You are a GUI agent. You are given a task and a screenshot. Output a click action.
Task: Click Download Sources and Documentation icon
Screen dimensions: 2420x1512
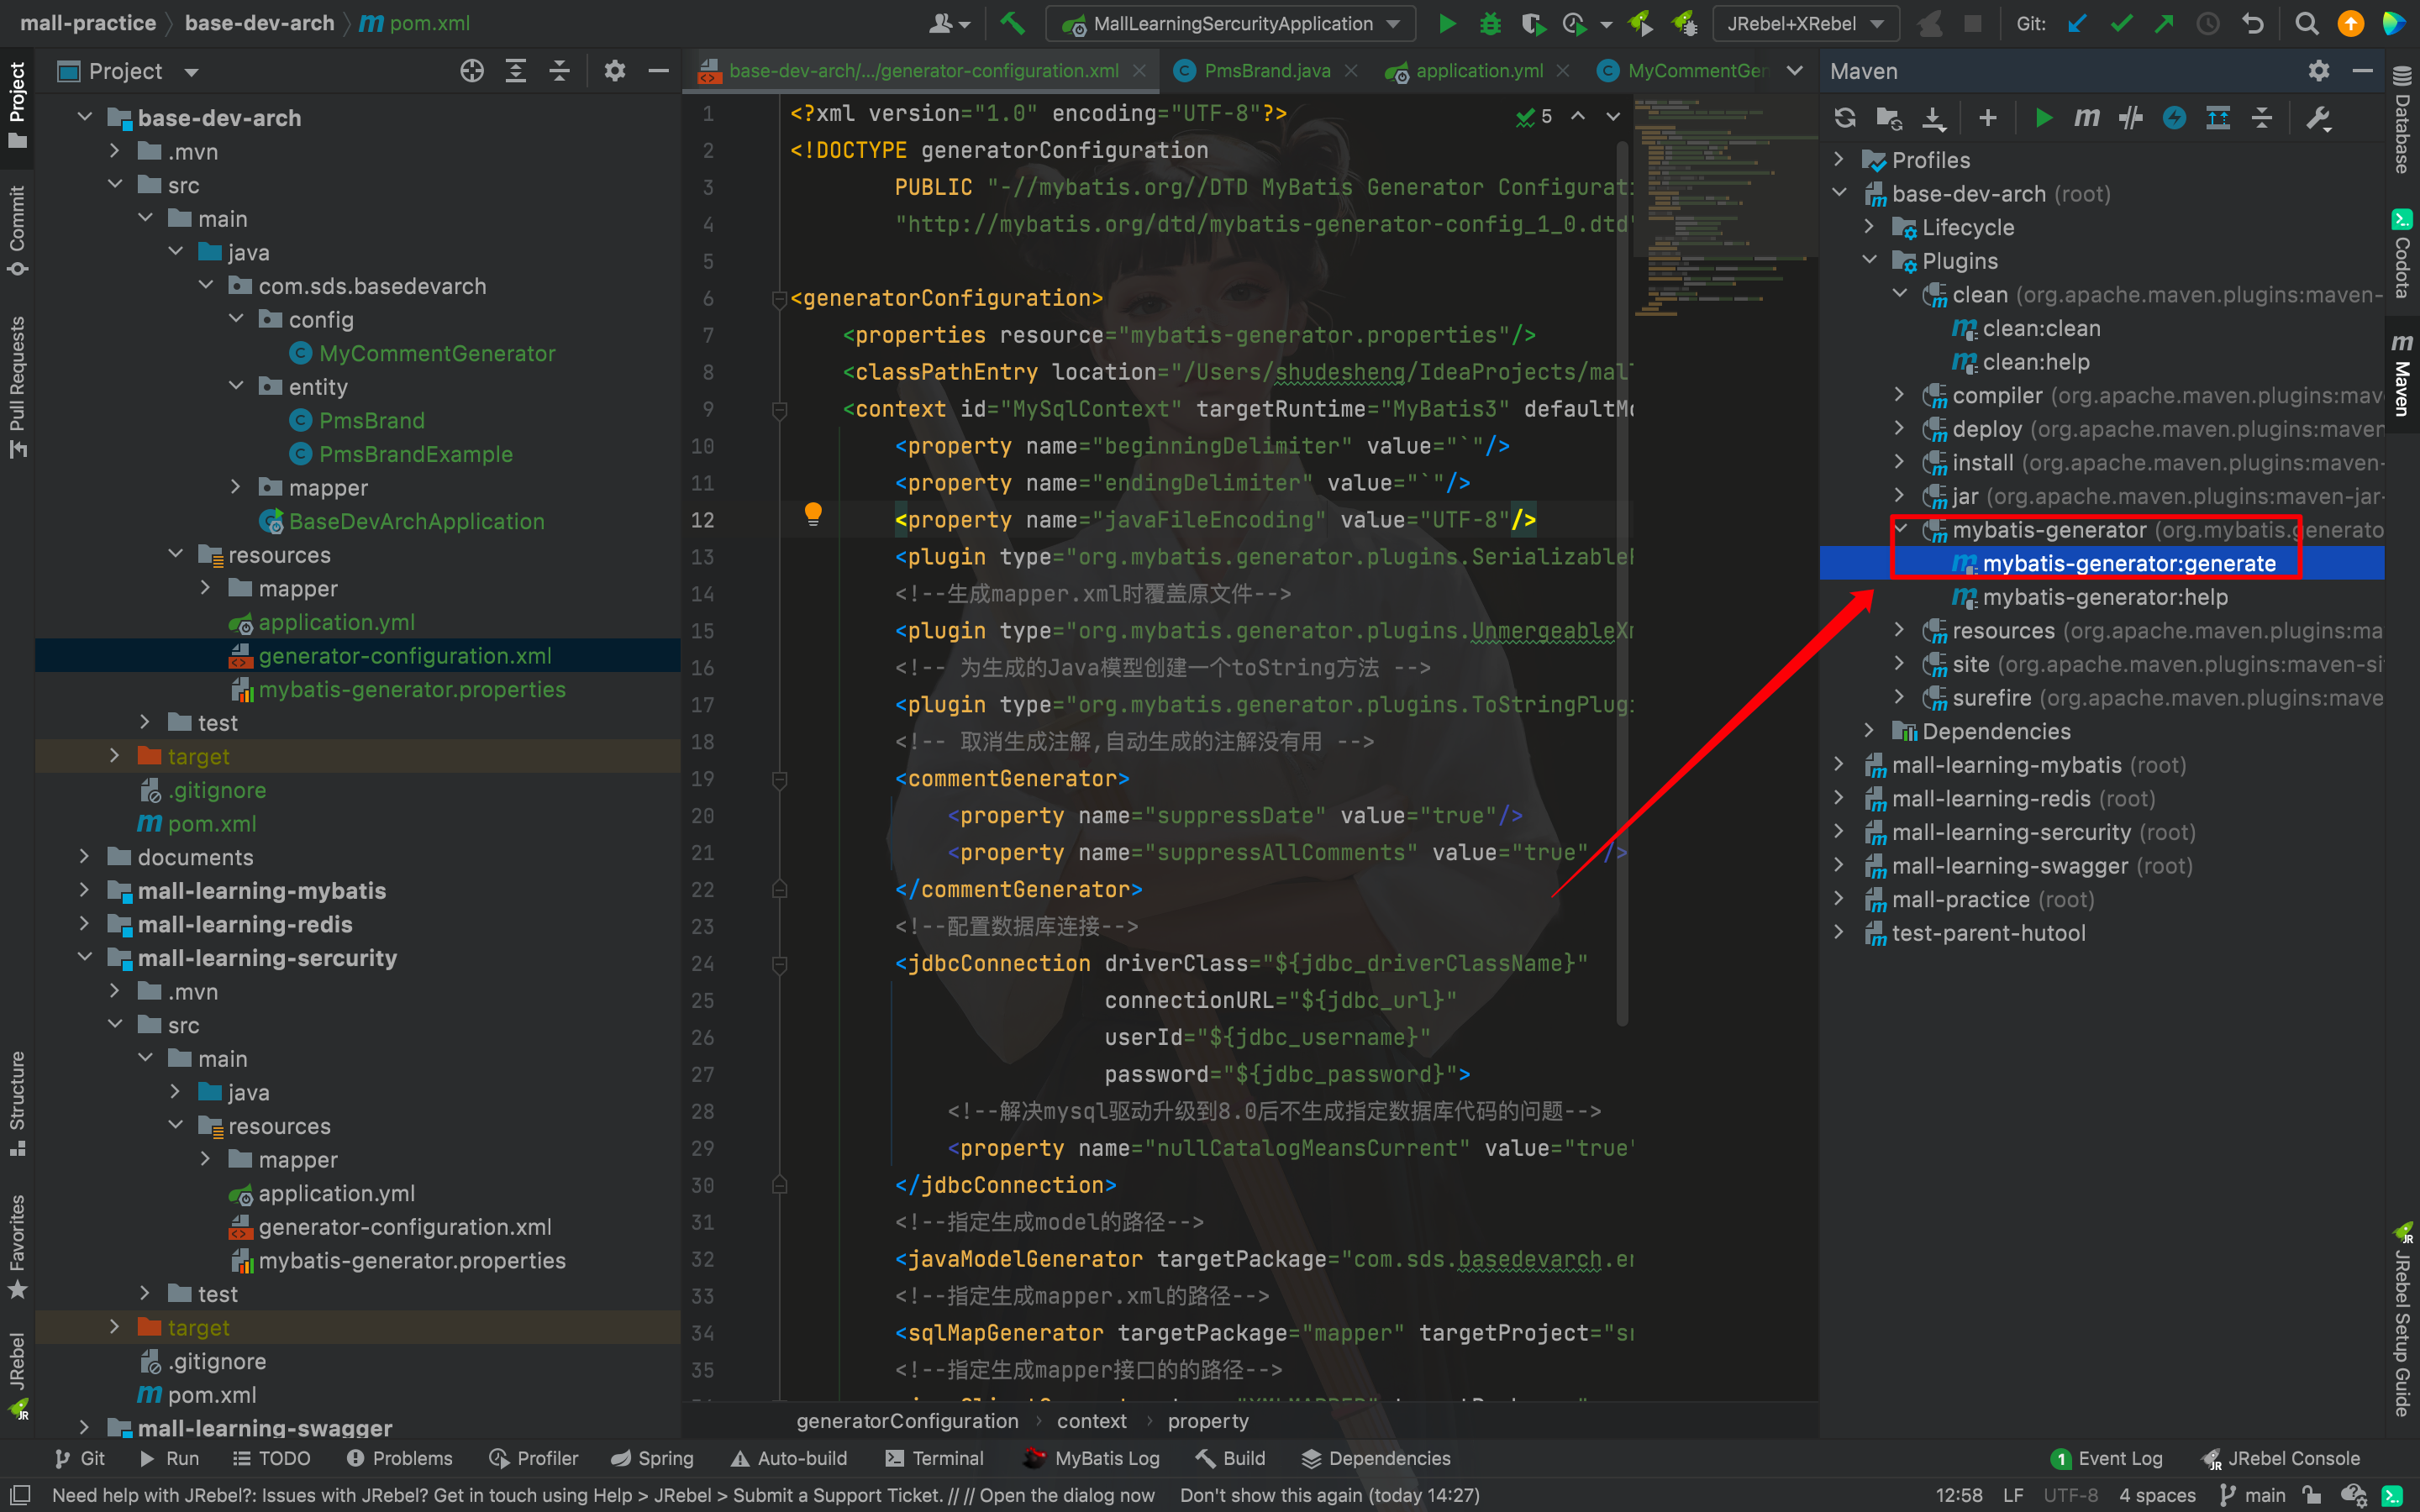coord(1934,118)
